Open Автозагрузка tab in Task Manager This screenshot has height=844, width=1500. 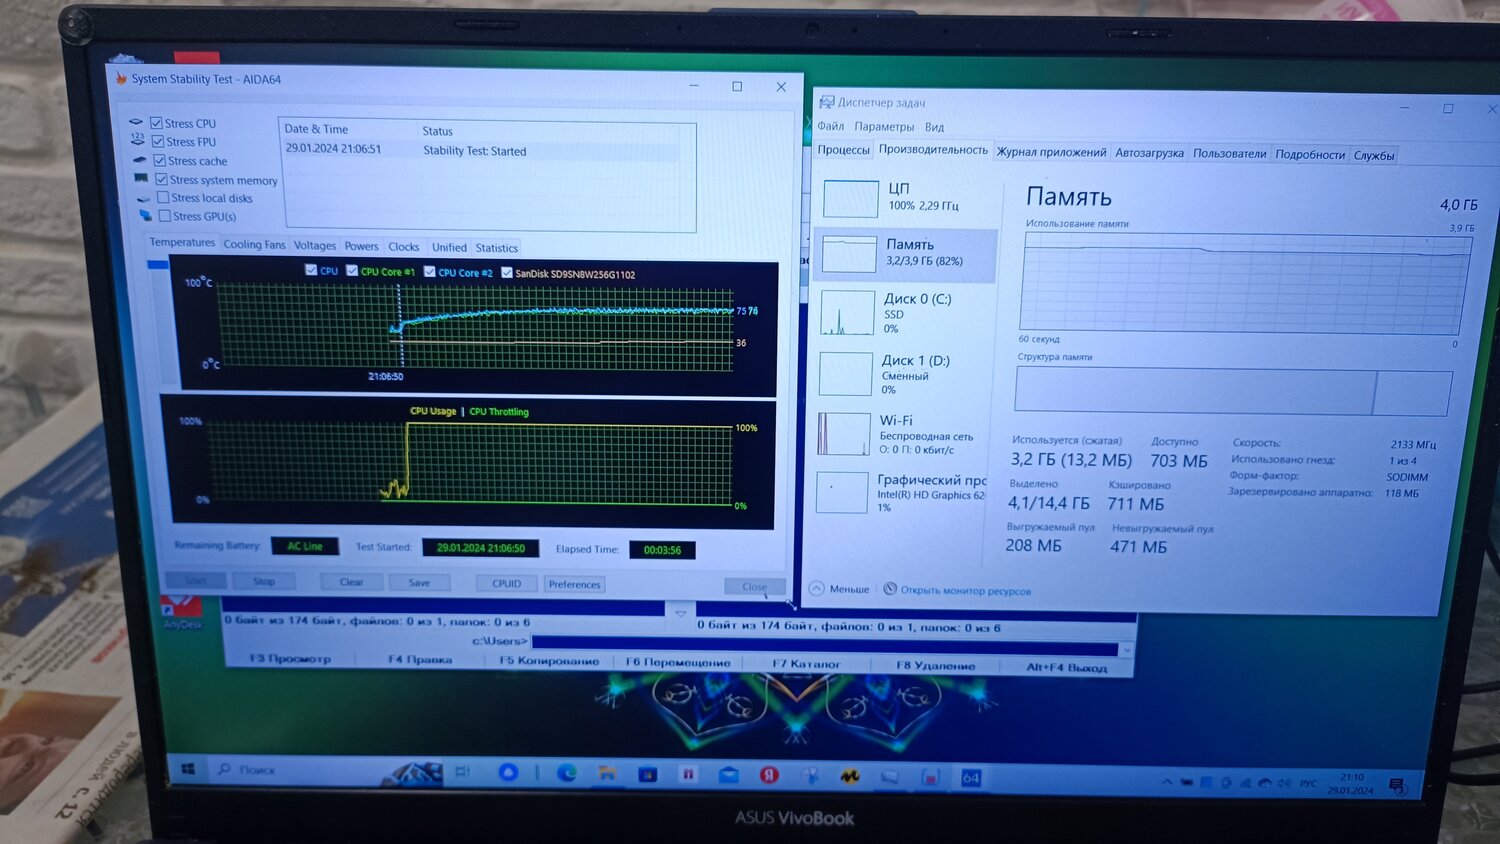(x=1149, y=153)
